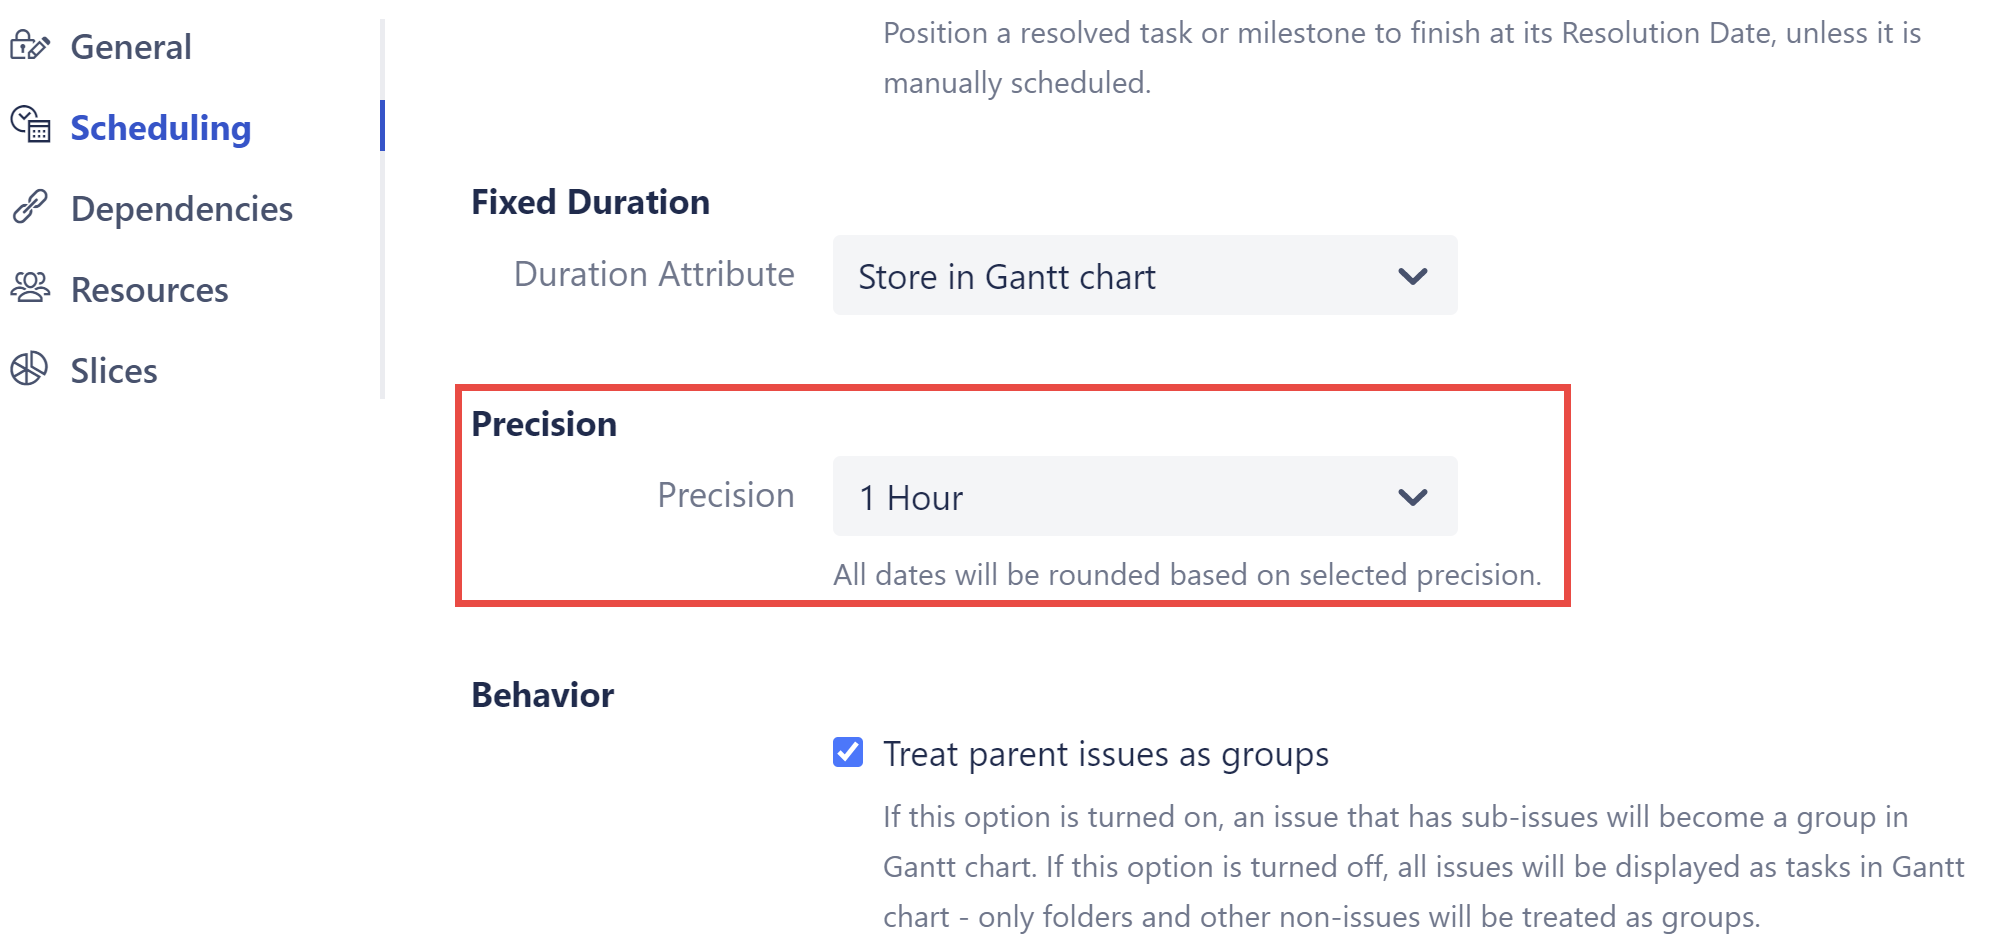1990x945 pixels.
Task: Click the chevron arrow beside 1 Hour
Action: [1412, 497]
